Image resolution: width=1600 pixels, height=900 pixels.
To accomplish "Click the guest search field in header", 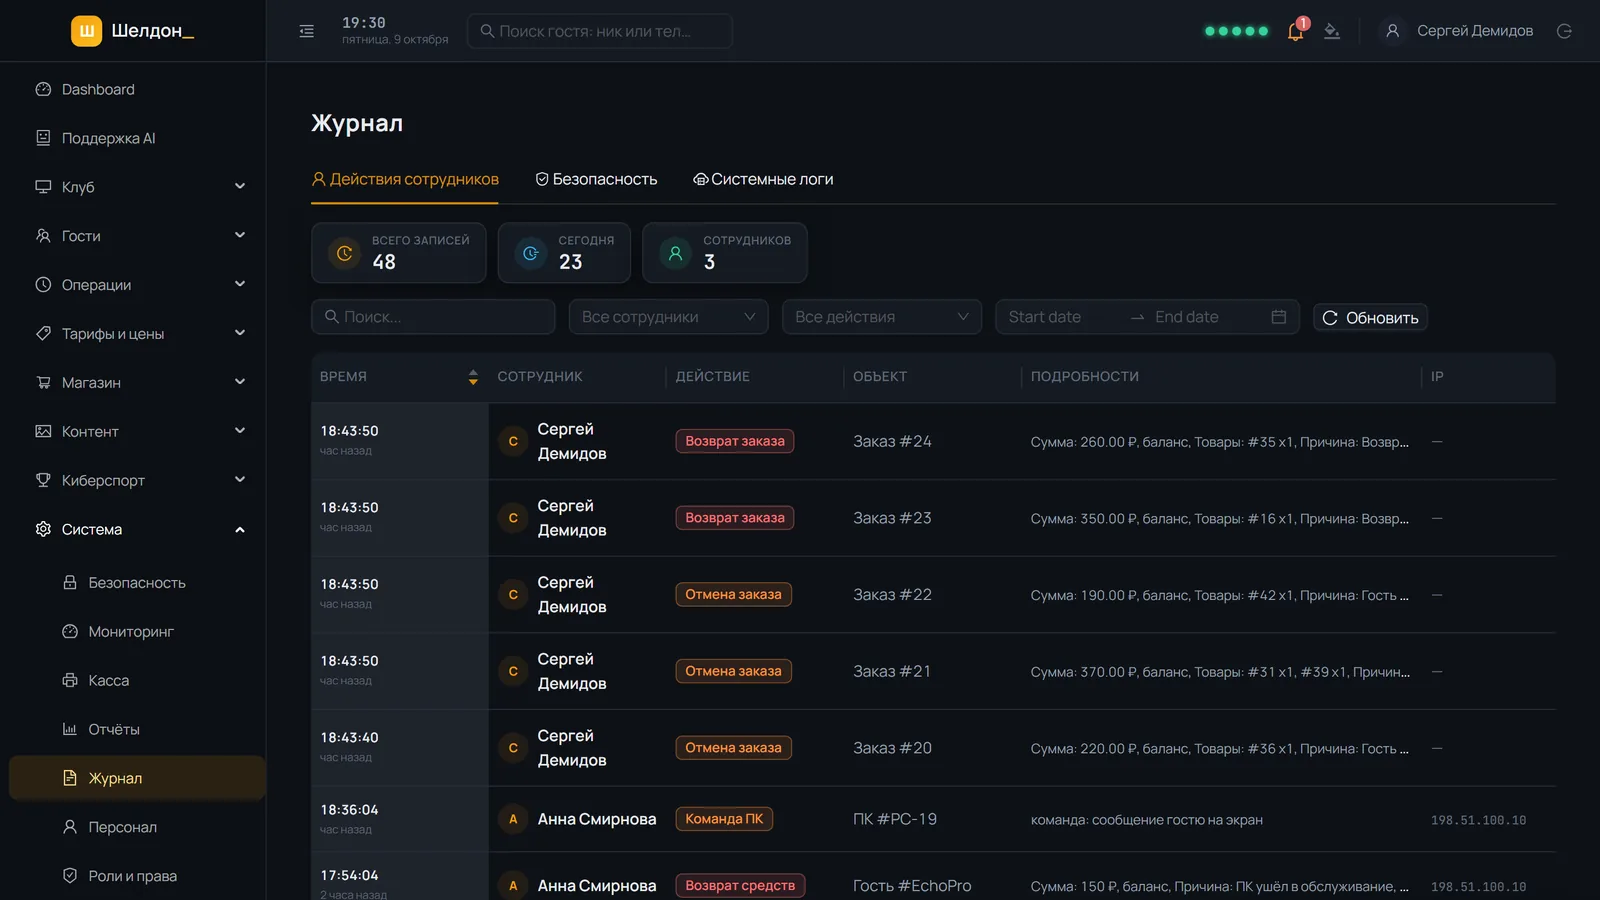I will tap(600, 31).
